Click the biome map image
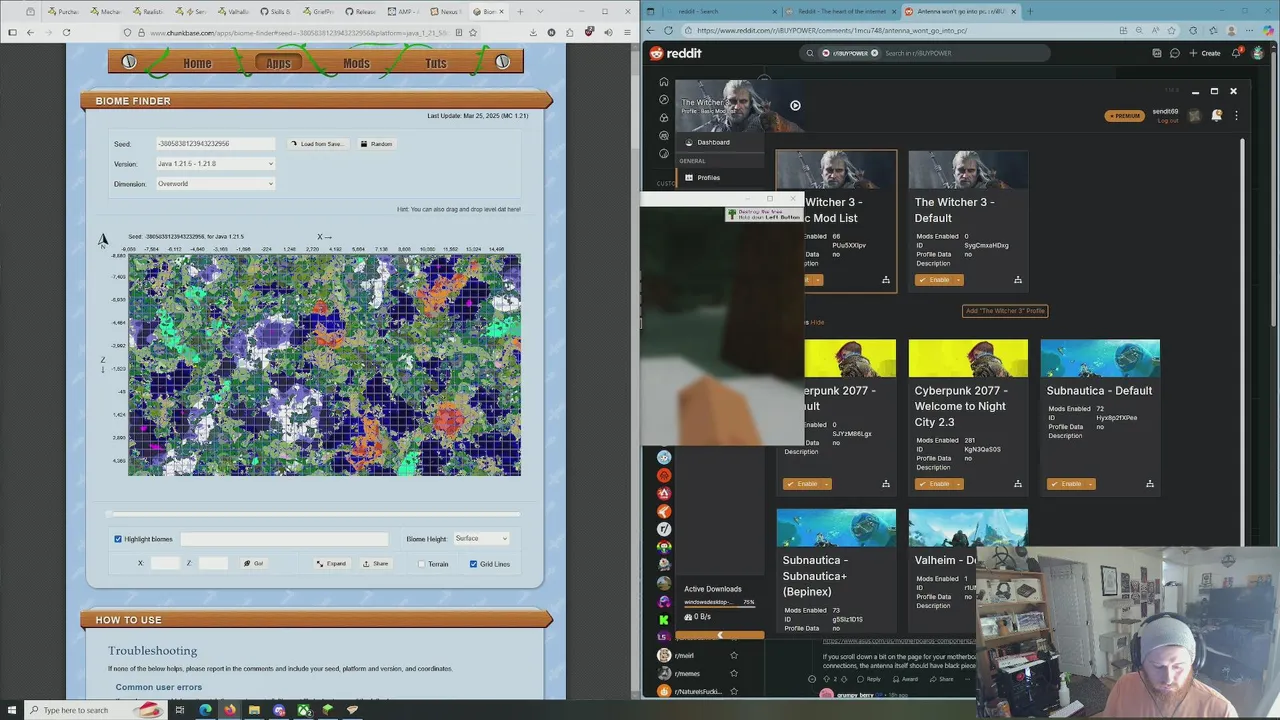The width and height of the screenshot is (1280, 720). [x=324, y=365]
